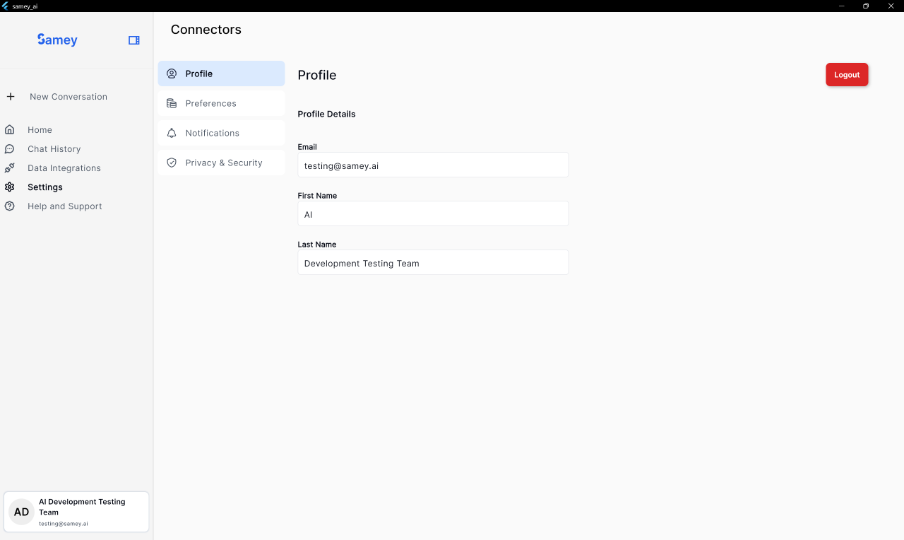Screen dimensions: 904x540
Task: Restore down the samey_ai window
Action: (x=865, y=6)
